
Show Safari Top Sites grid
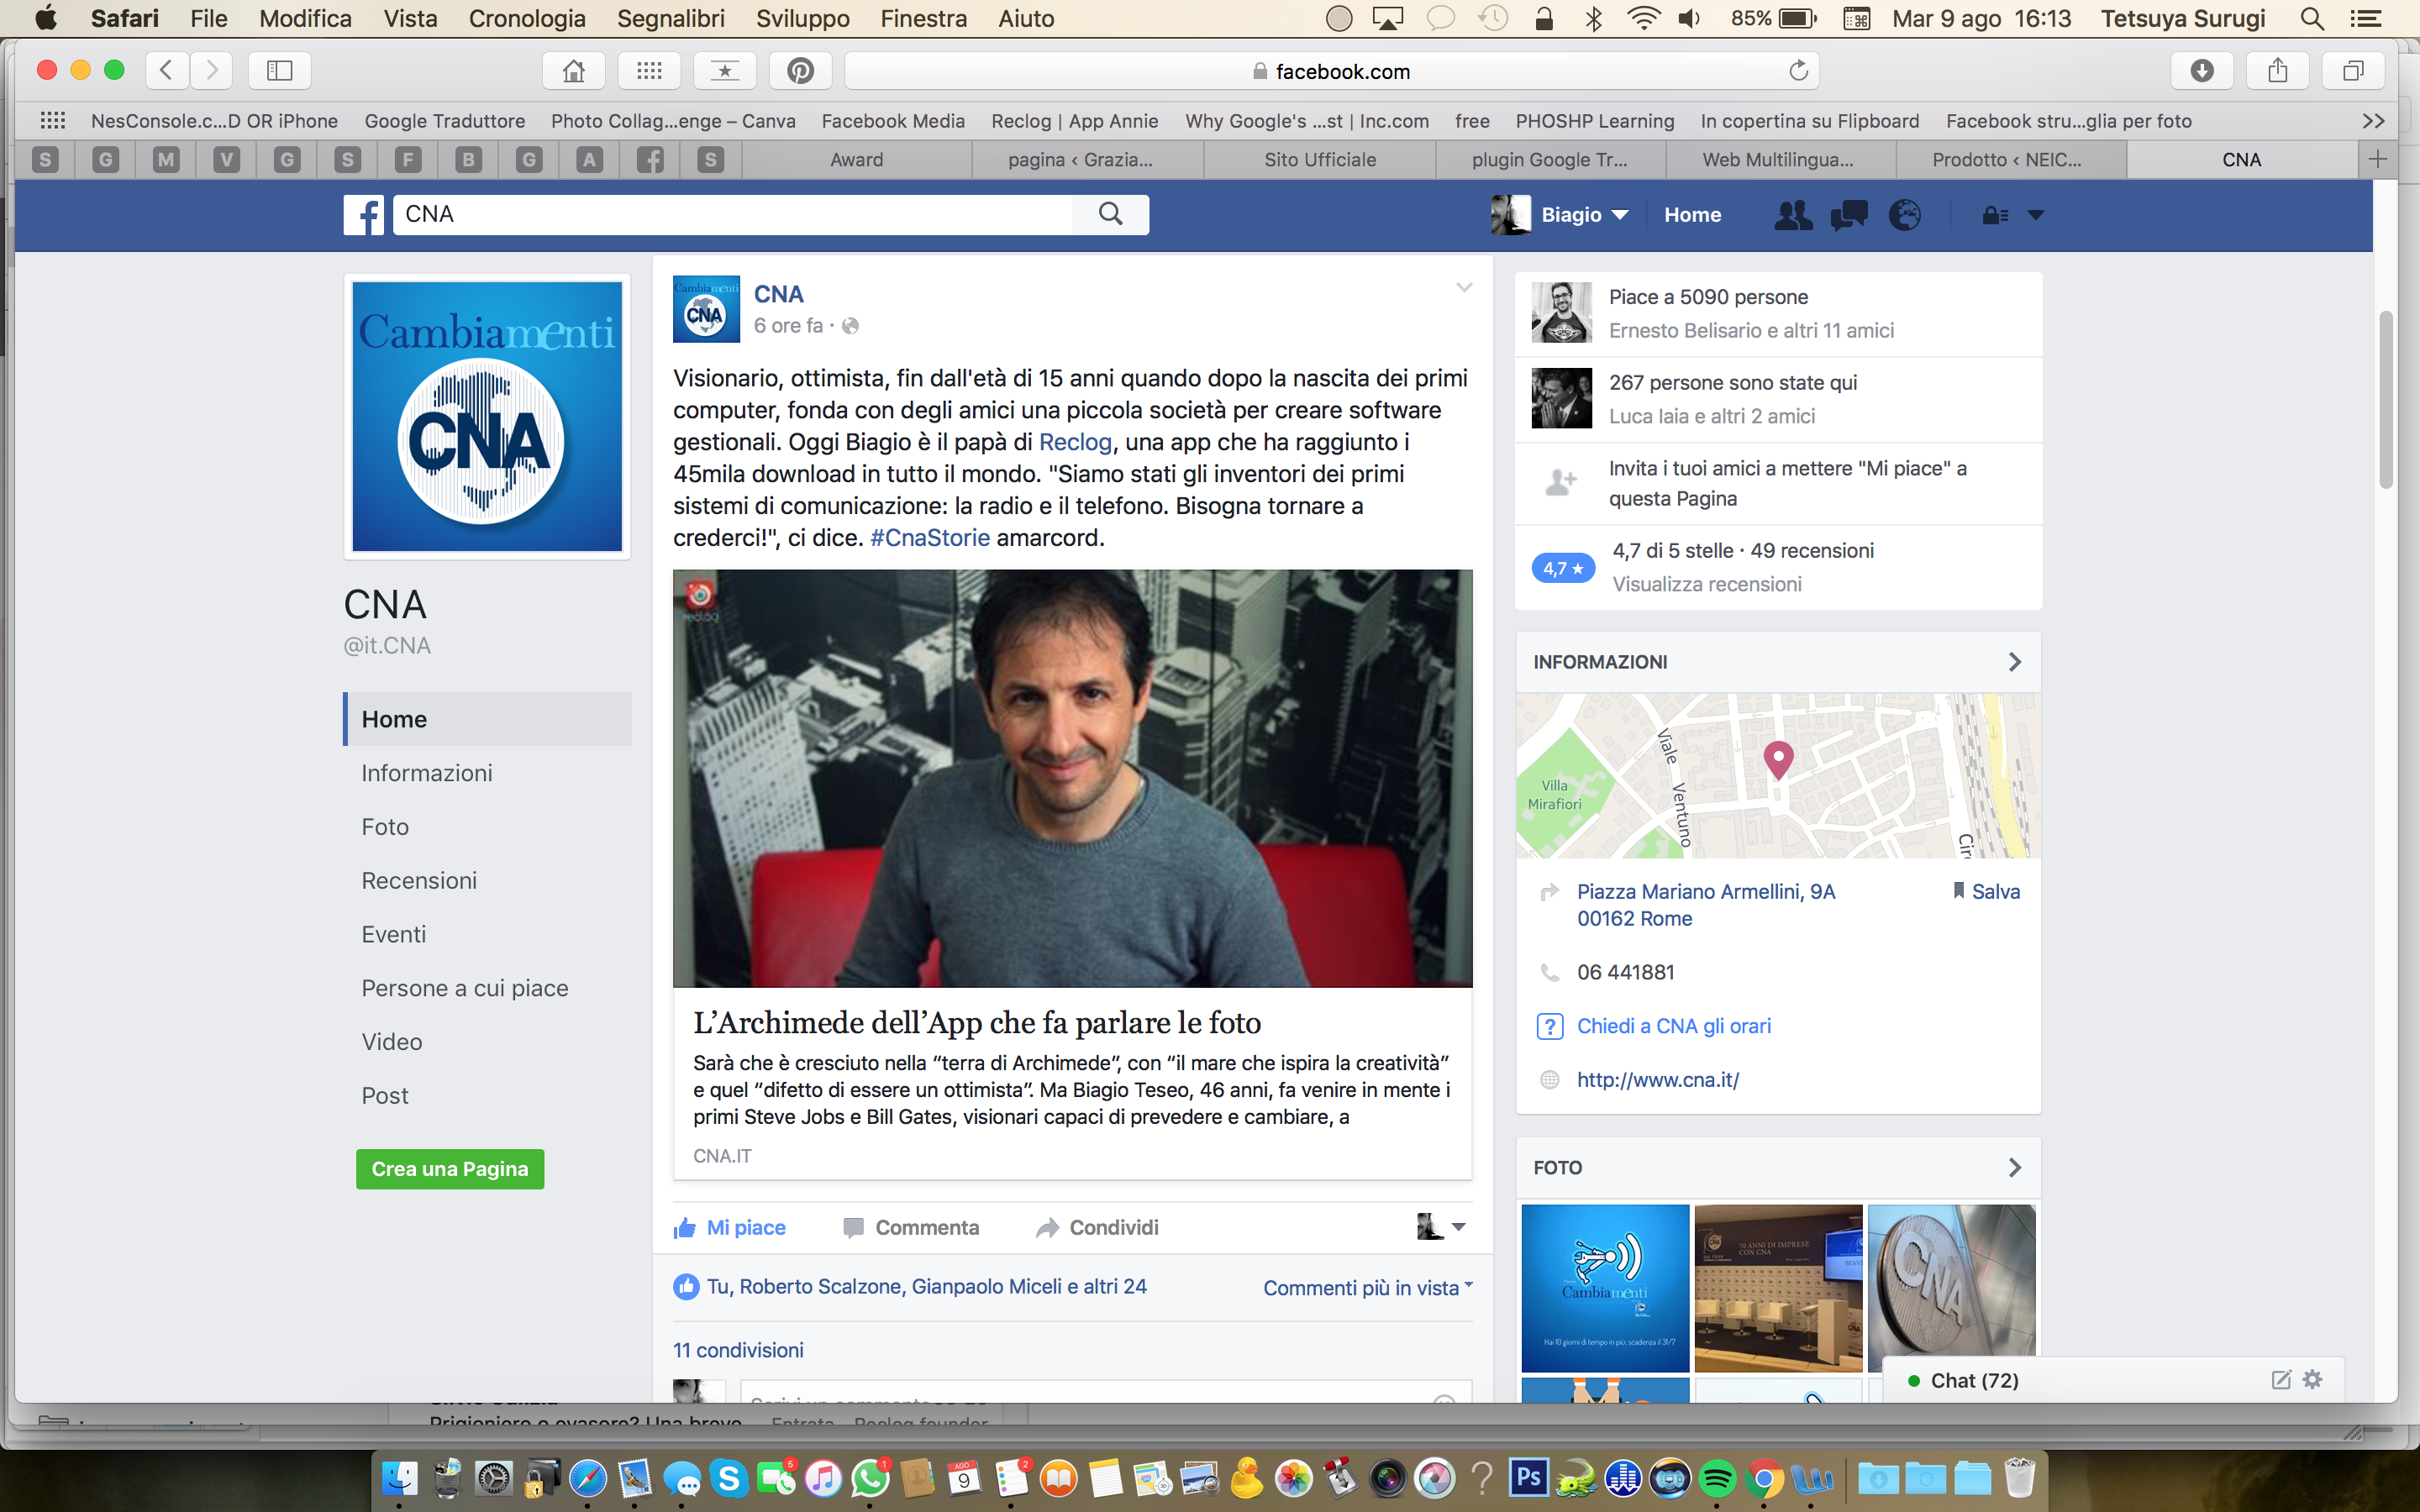click(649, 71)
